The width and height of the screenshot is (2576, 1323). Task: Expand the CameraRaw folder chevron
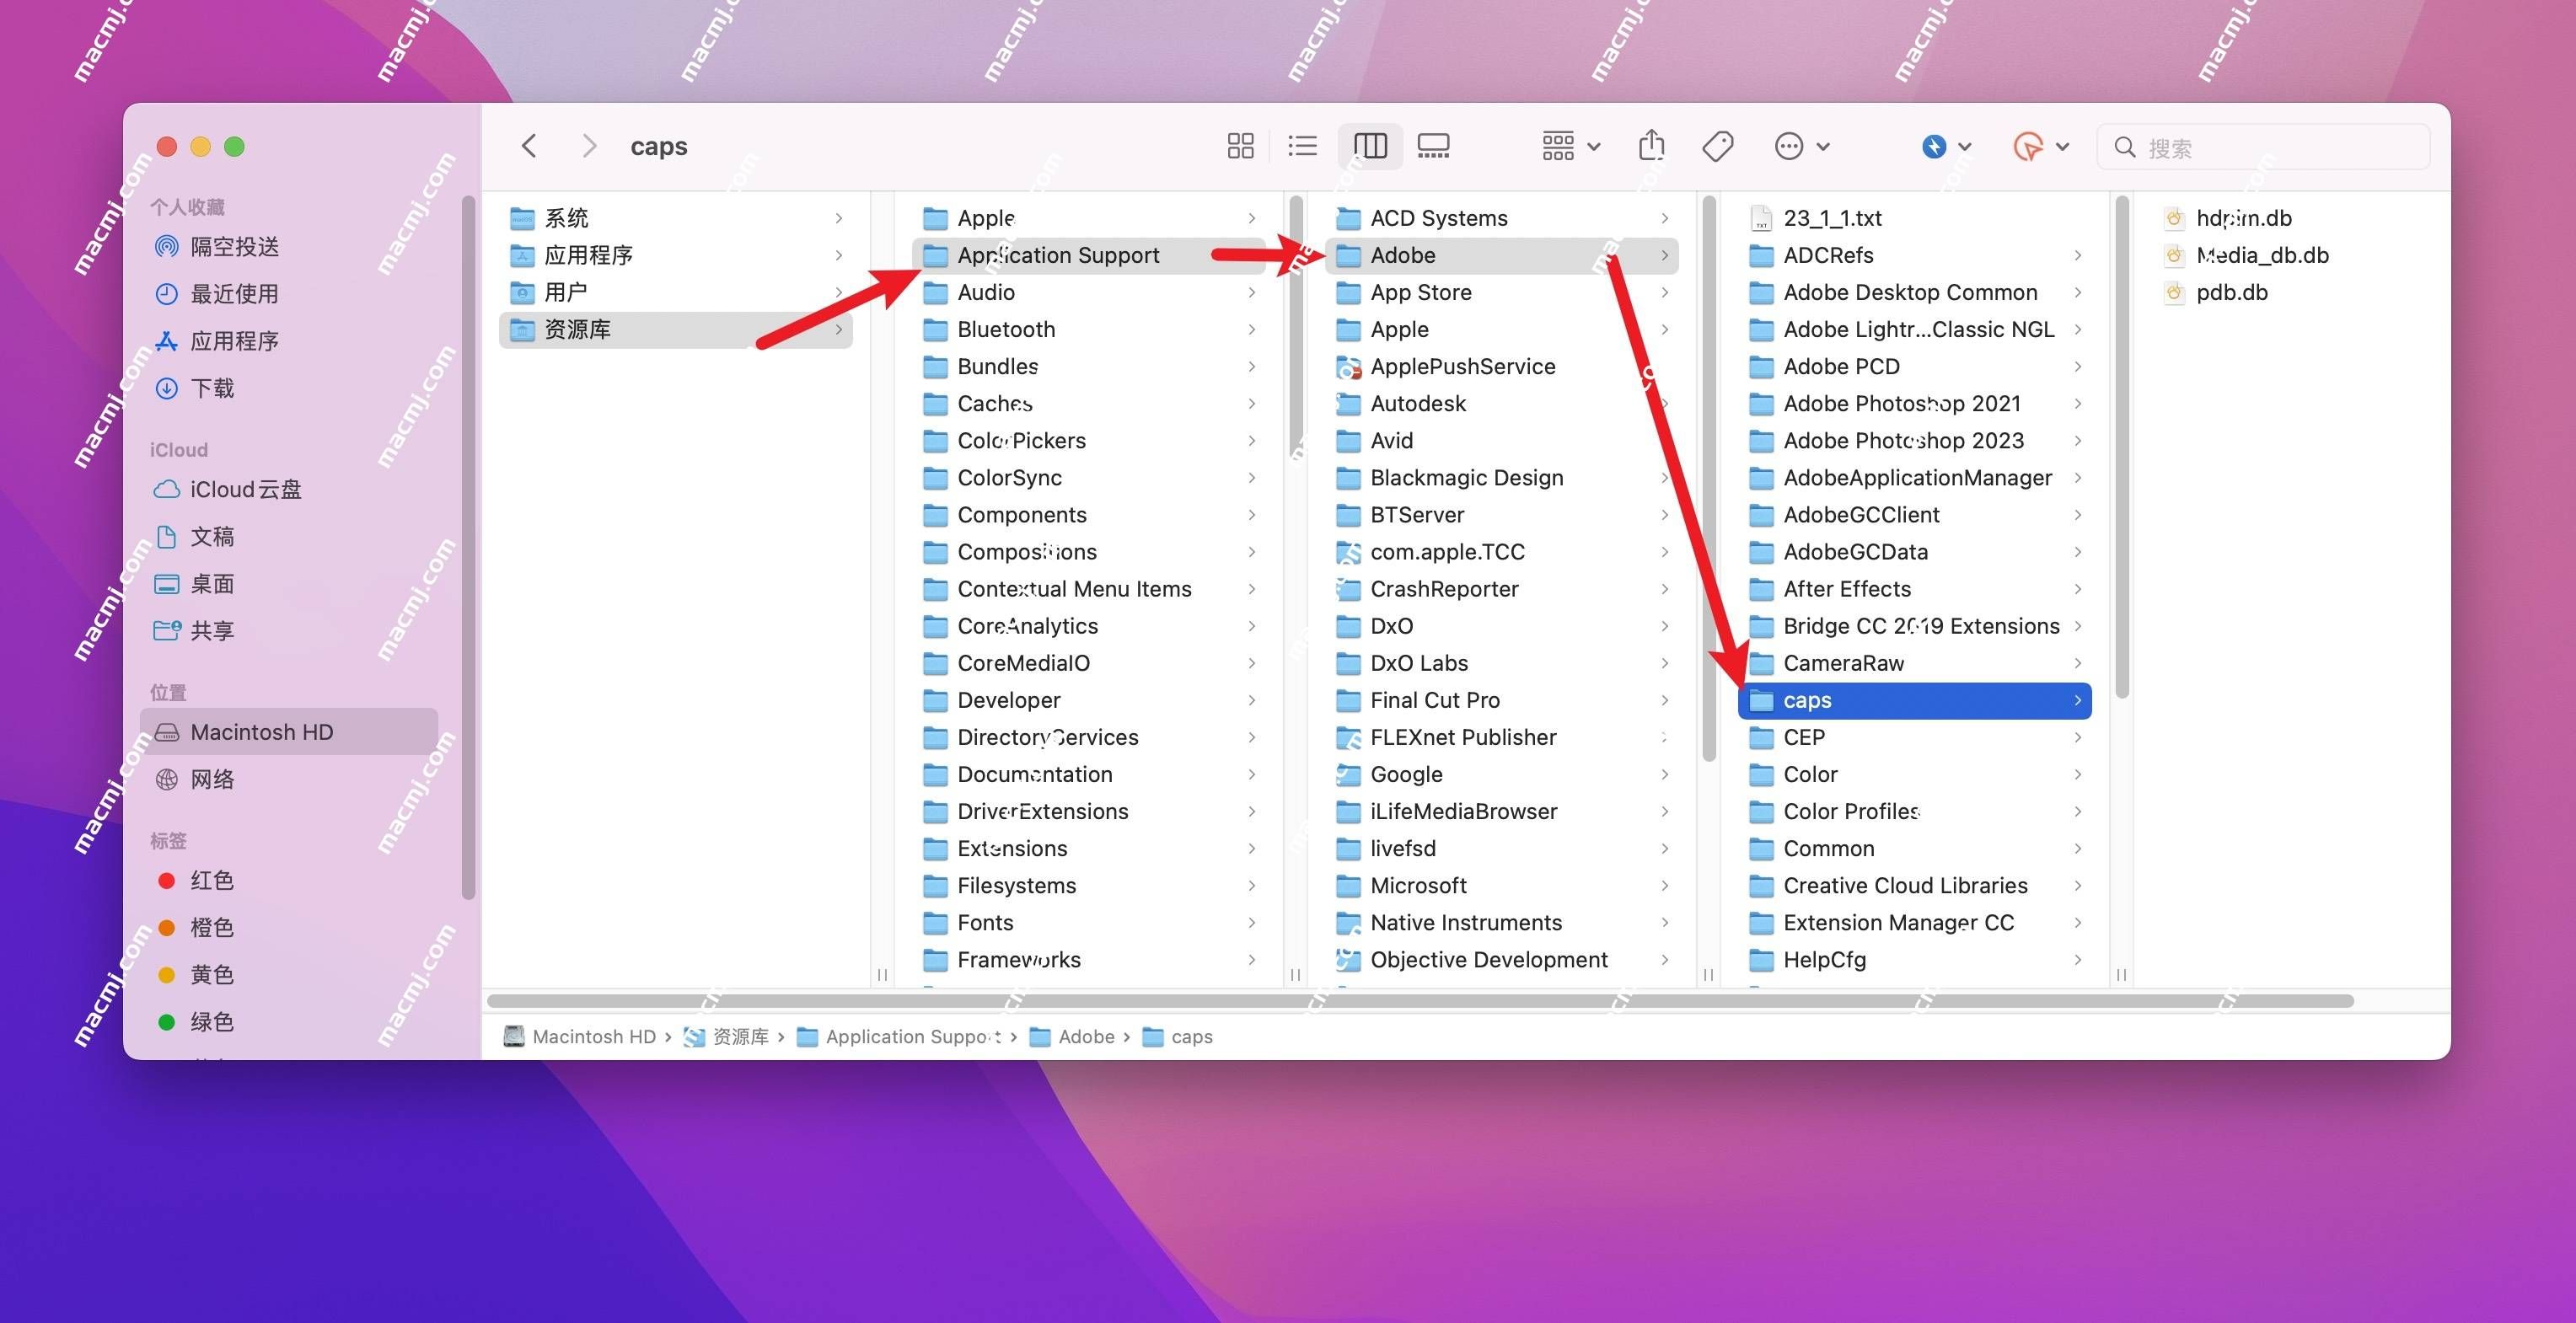2077,663
